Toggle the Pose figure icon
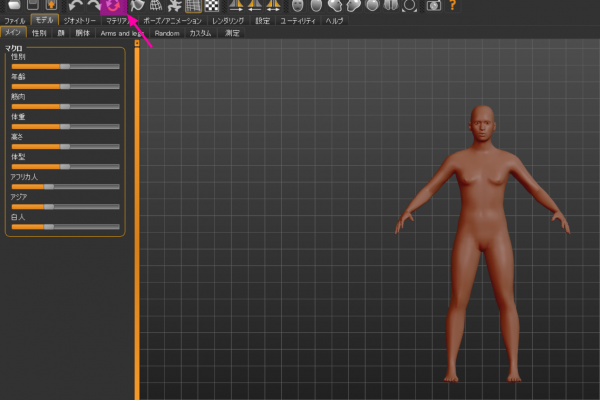 pos(174,5)
